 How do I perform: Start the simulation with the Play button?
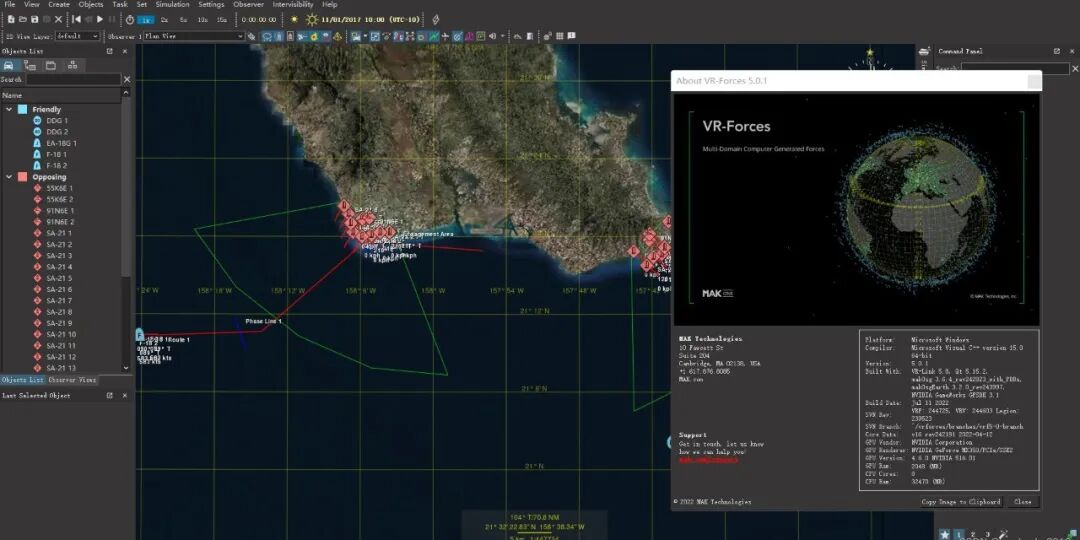pyautogui.click(x=101, y=19)
